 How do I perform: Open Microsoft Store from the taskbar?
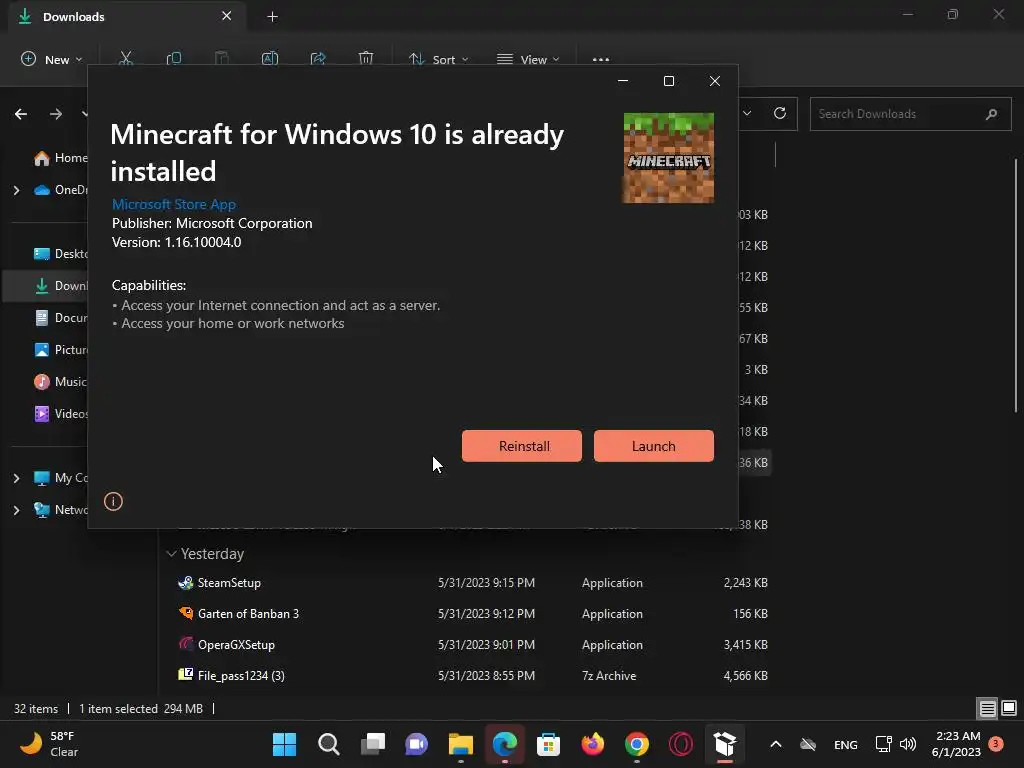[549, 744]
